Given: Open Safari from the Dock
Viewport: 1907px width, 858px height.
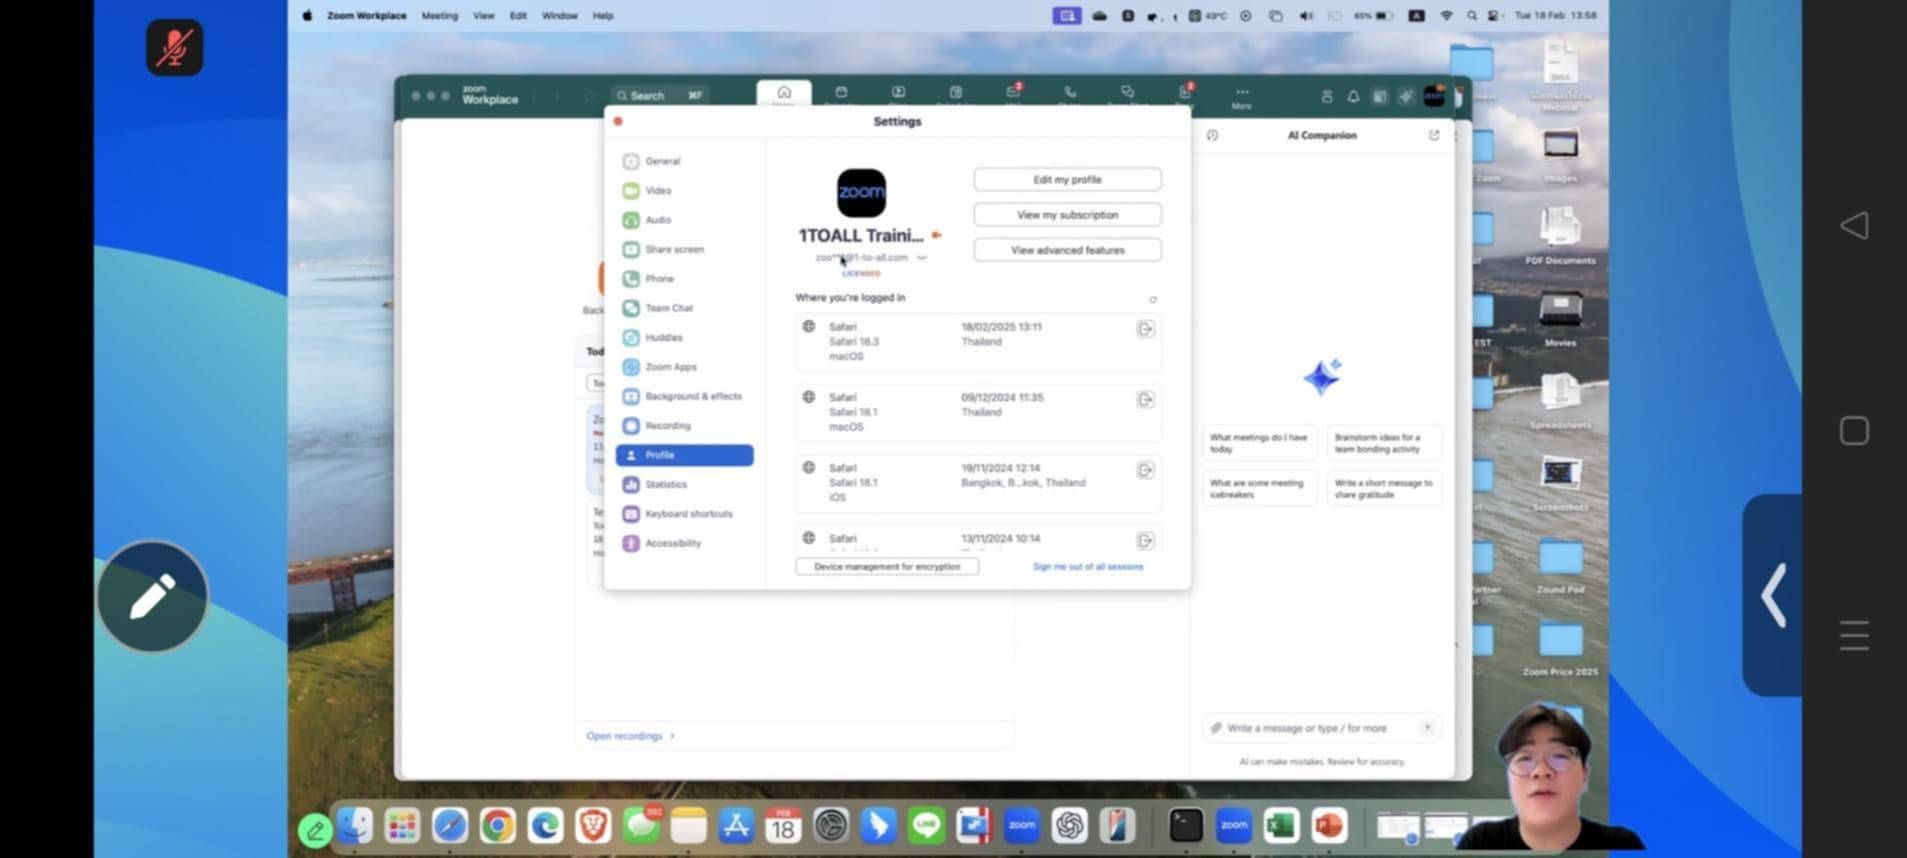Looking at the screenshot, I should [x=450, y=826].
